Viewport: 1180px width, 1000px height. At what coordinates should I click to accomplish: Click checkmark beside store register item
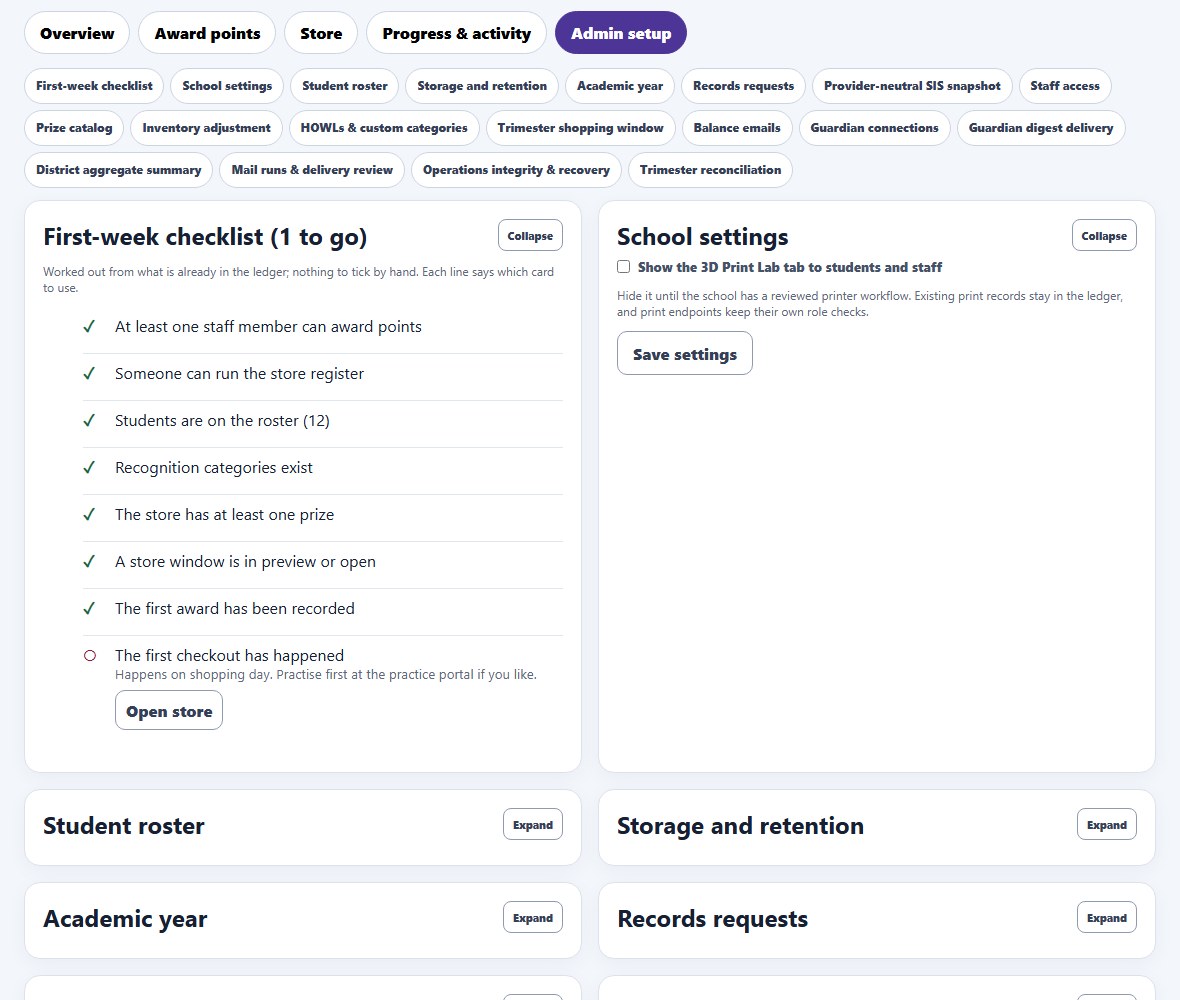click(89, 373)
